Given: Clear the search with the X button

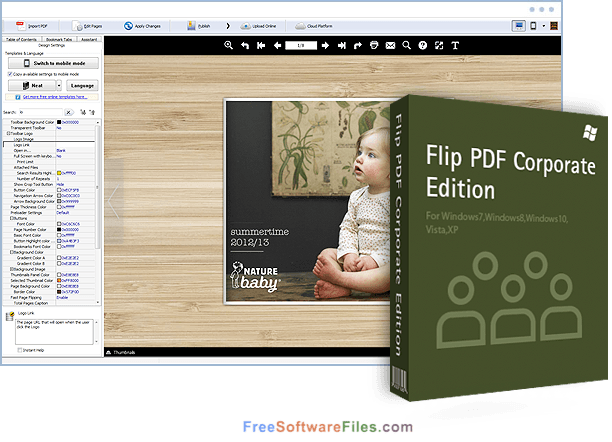Looking at the screenshot, I should point(68,112).
